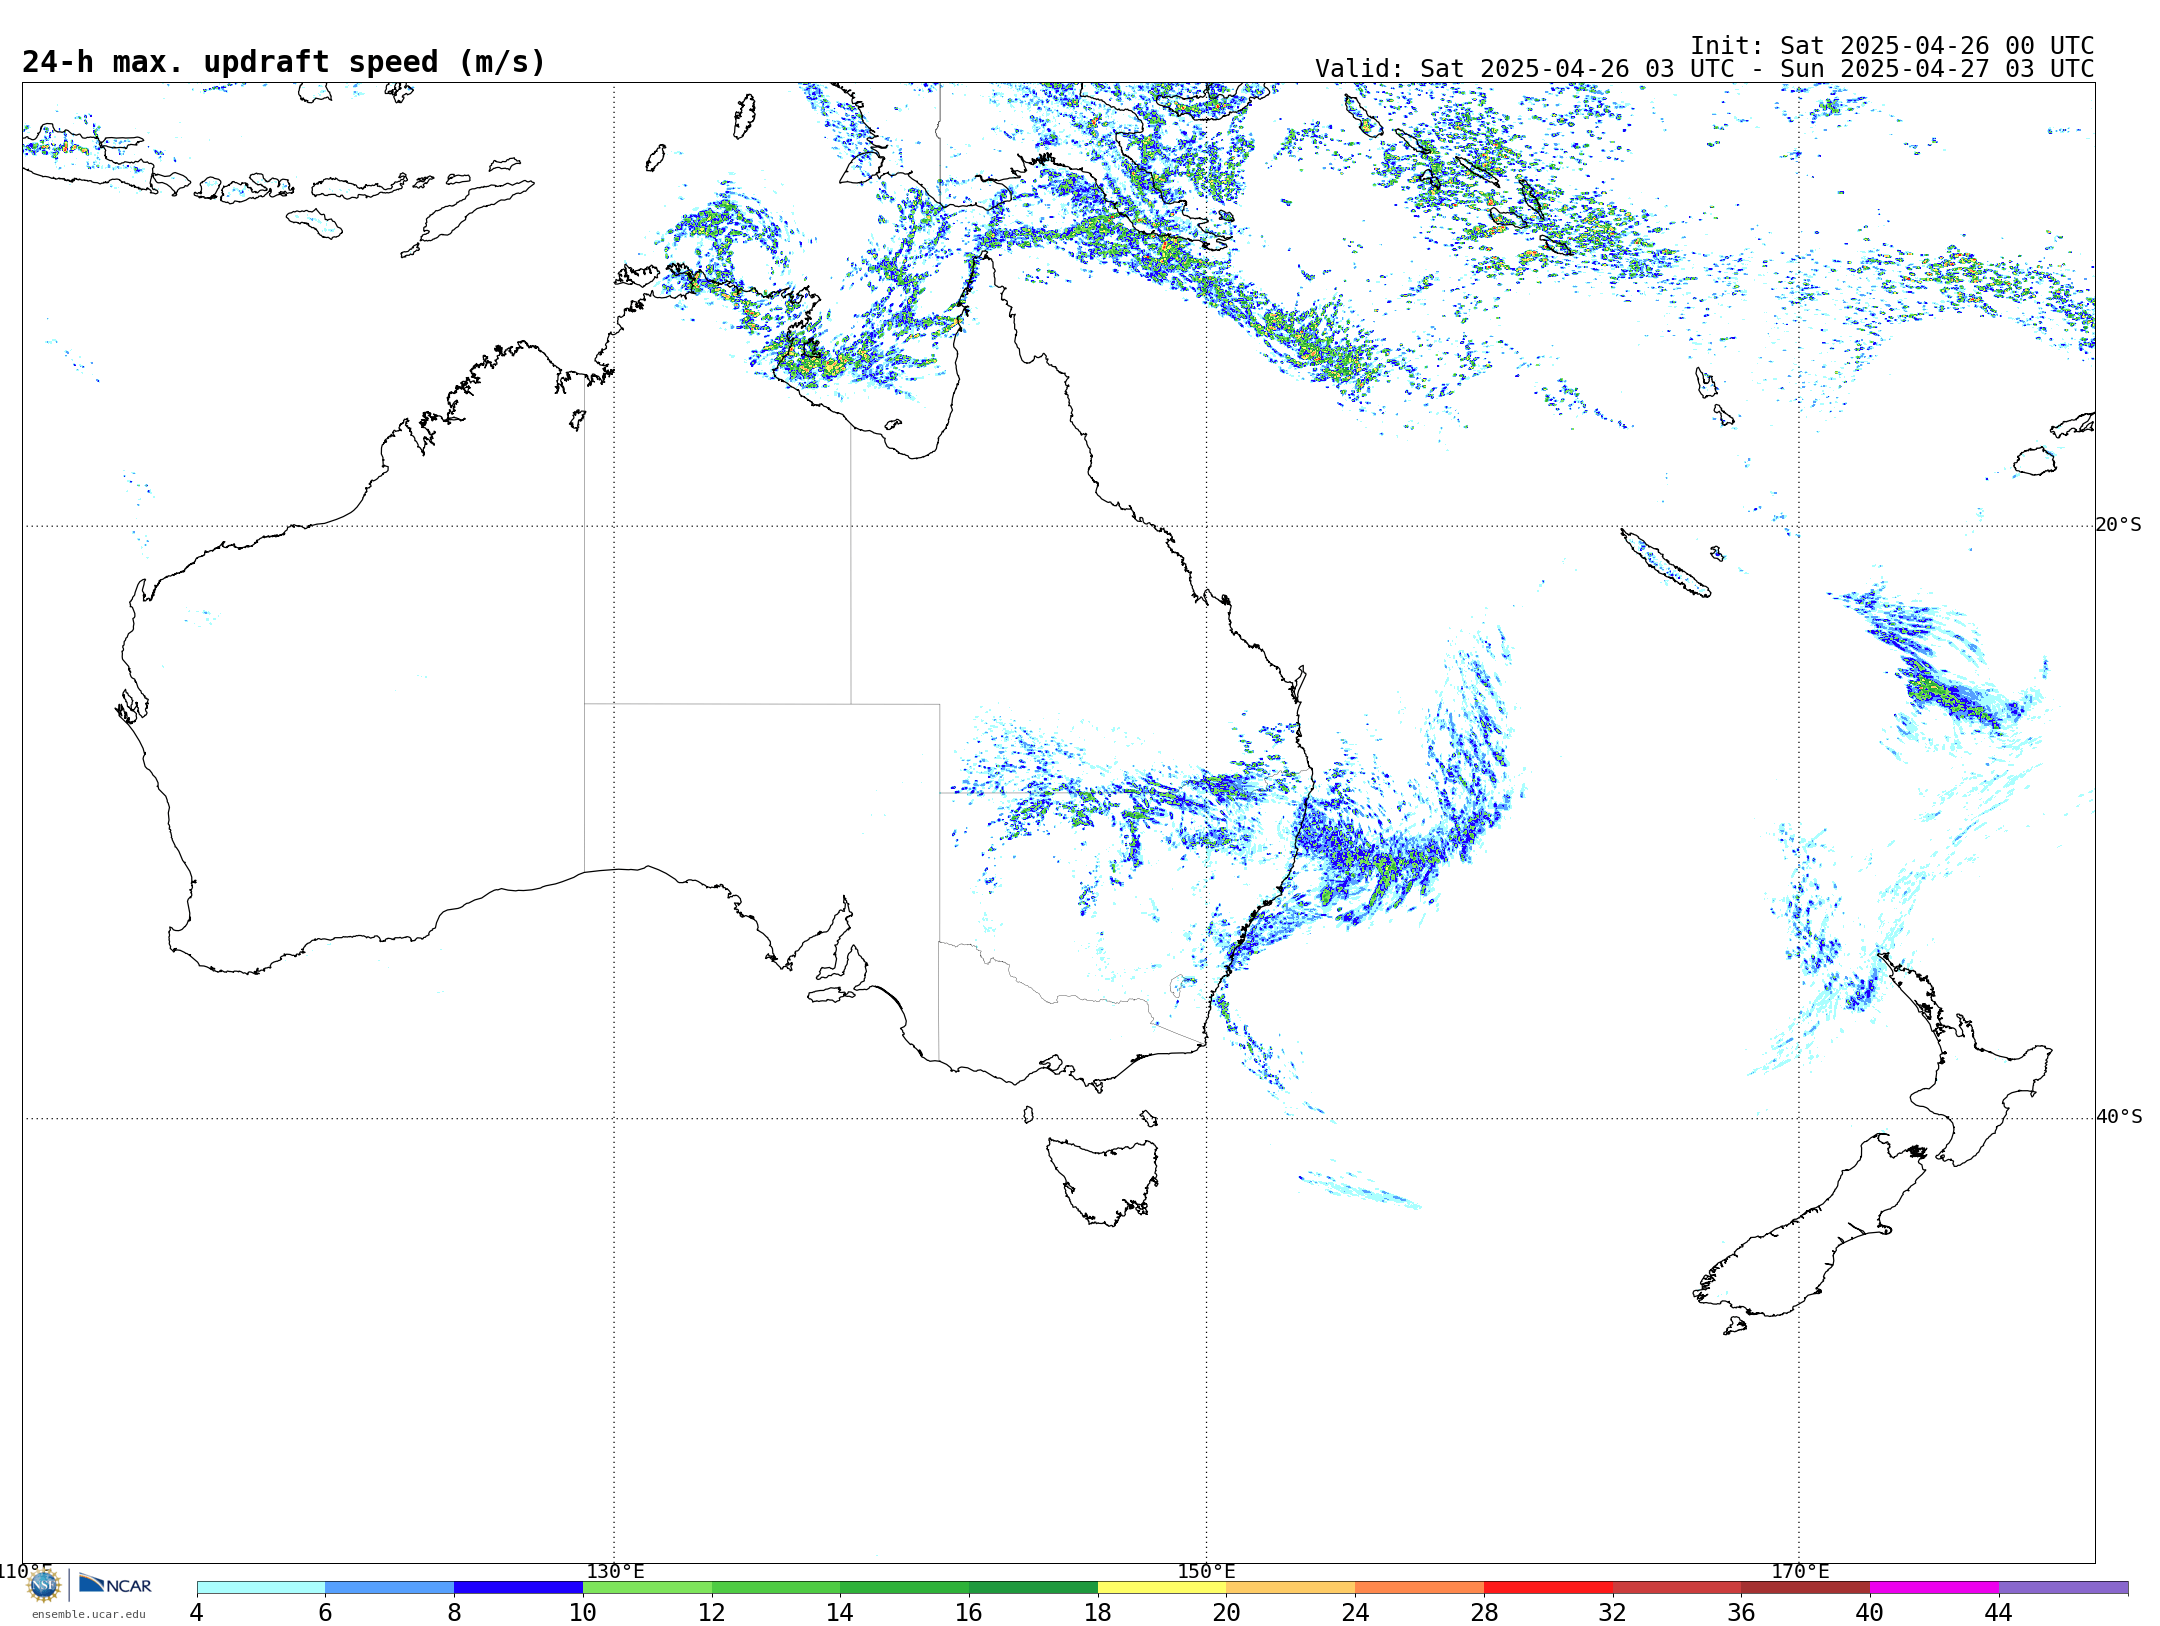This screenshot has width=2160, height=1626.
Task: Click the island of Tasmania on map
Action: 1104,1180
